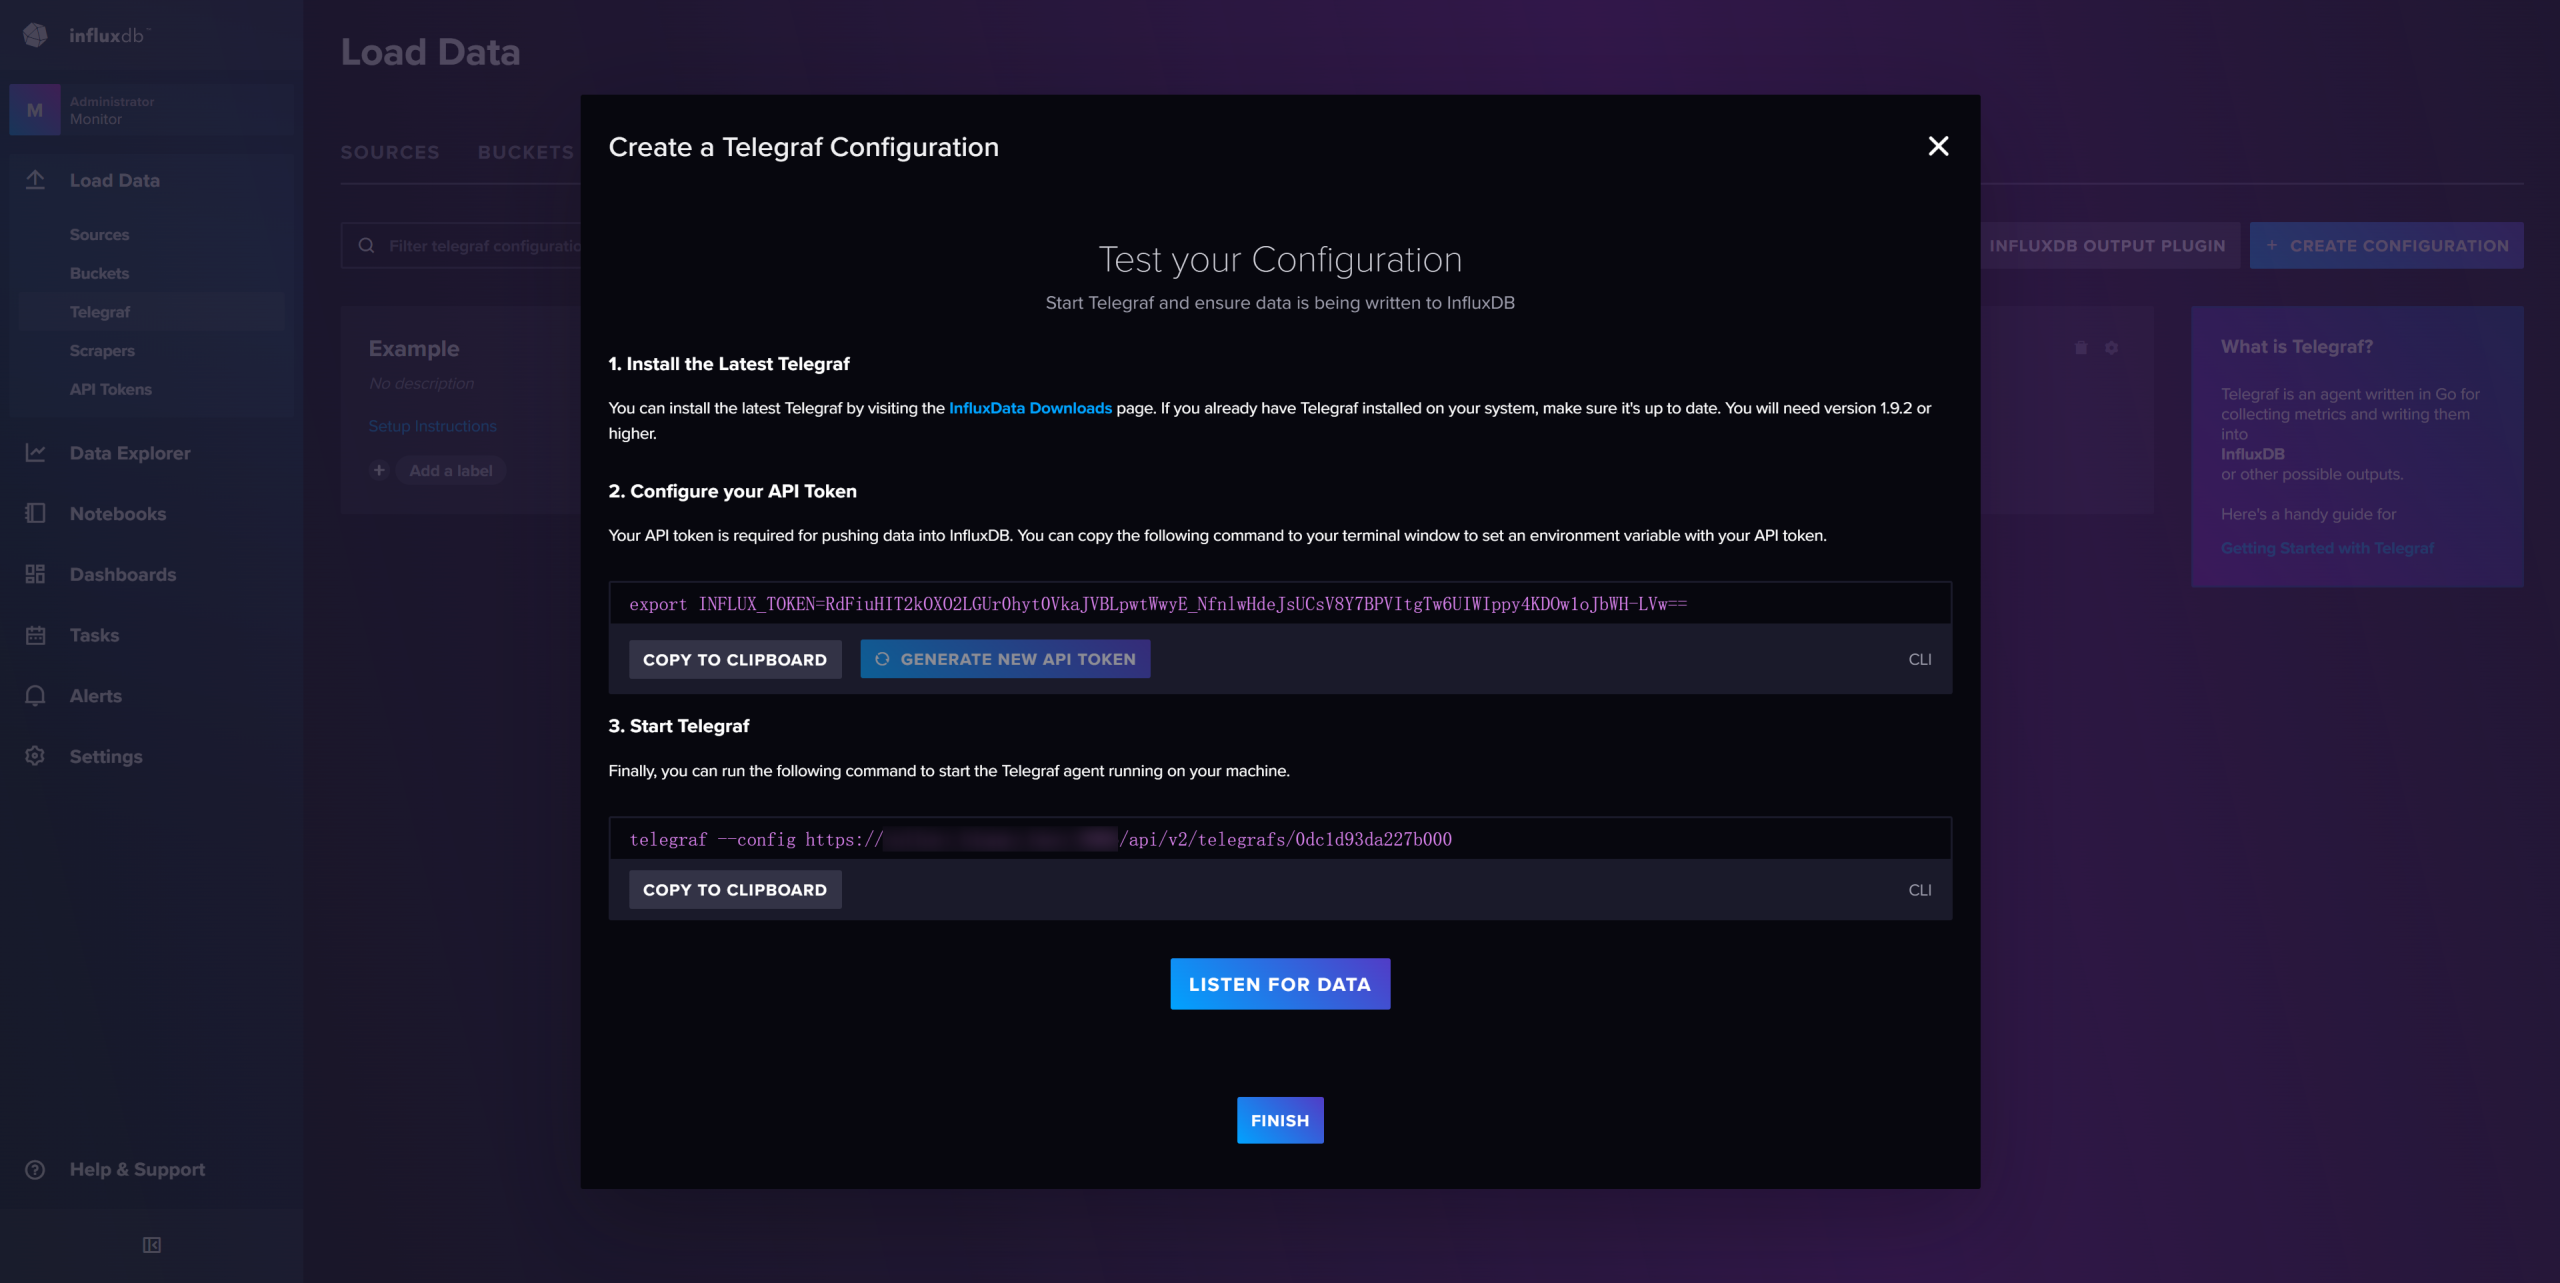Click the filter search magnifier icon

pyautogui.click(x=367, y=245)
